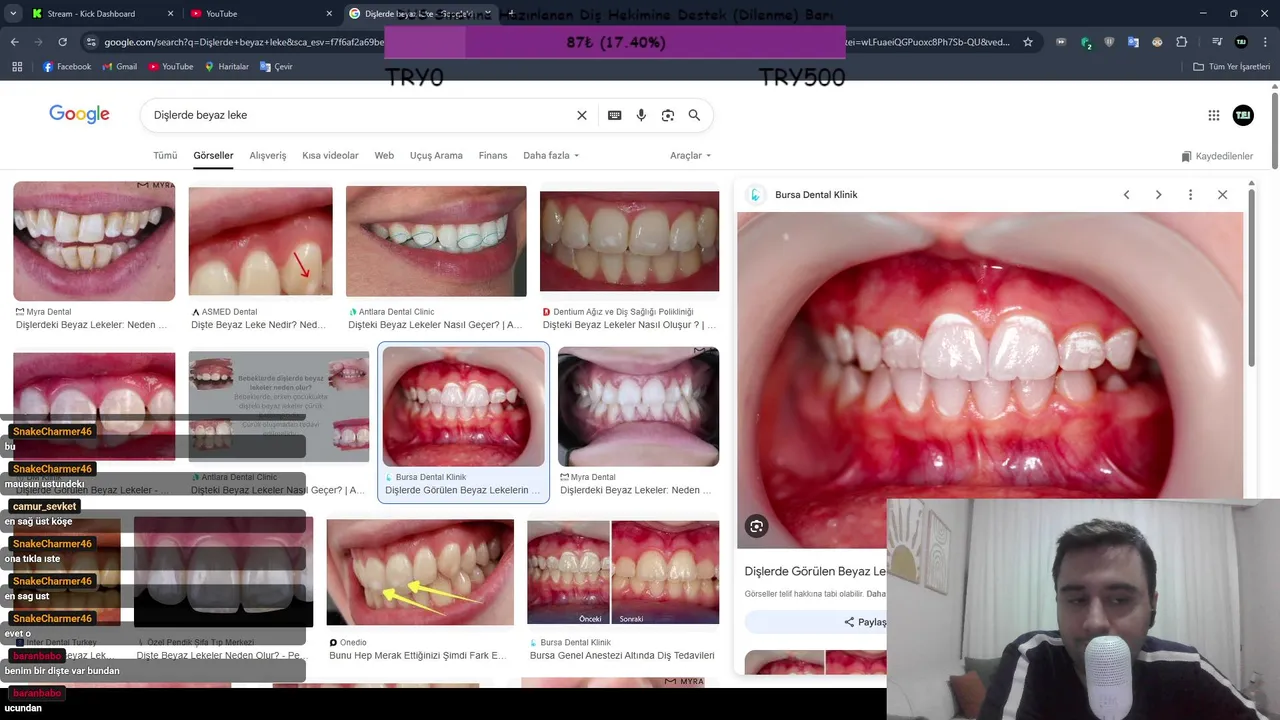The width and height of the screenshot is (1280, 720).
Task: Open the Tüm Yer İşaretleri folder
Action: pos(1231,67)
